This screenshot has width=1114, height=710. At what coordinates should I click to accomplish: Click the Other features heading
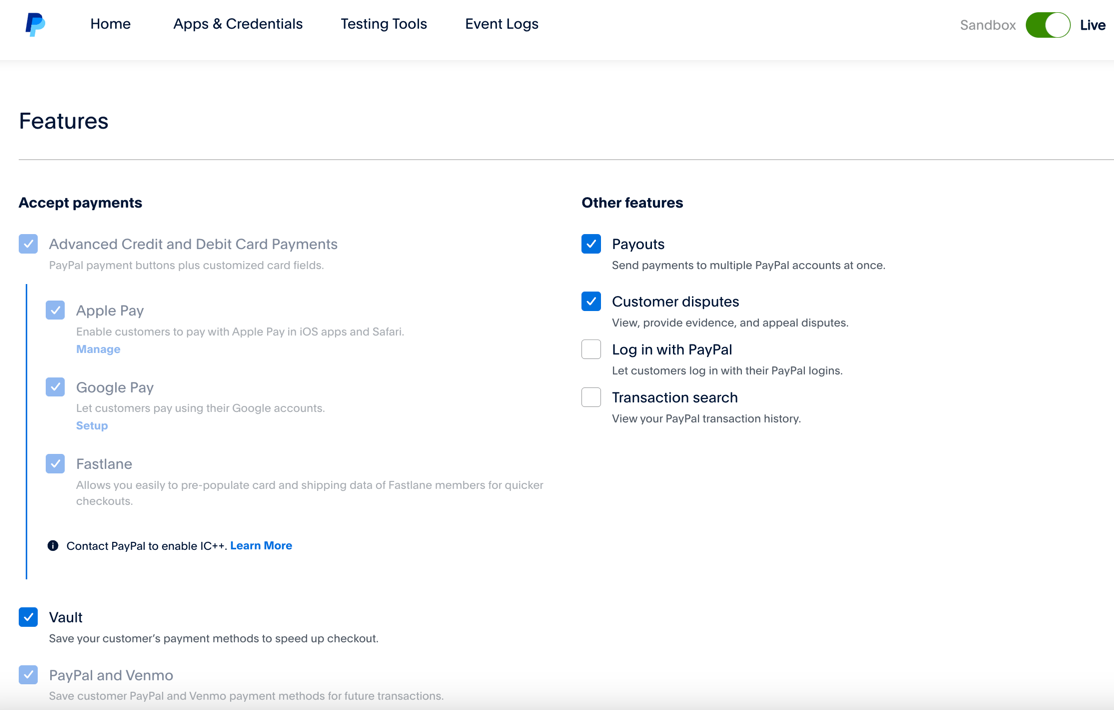click(x=632, y=203)
